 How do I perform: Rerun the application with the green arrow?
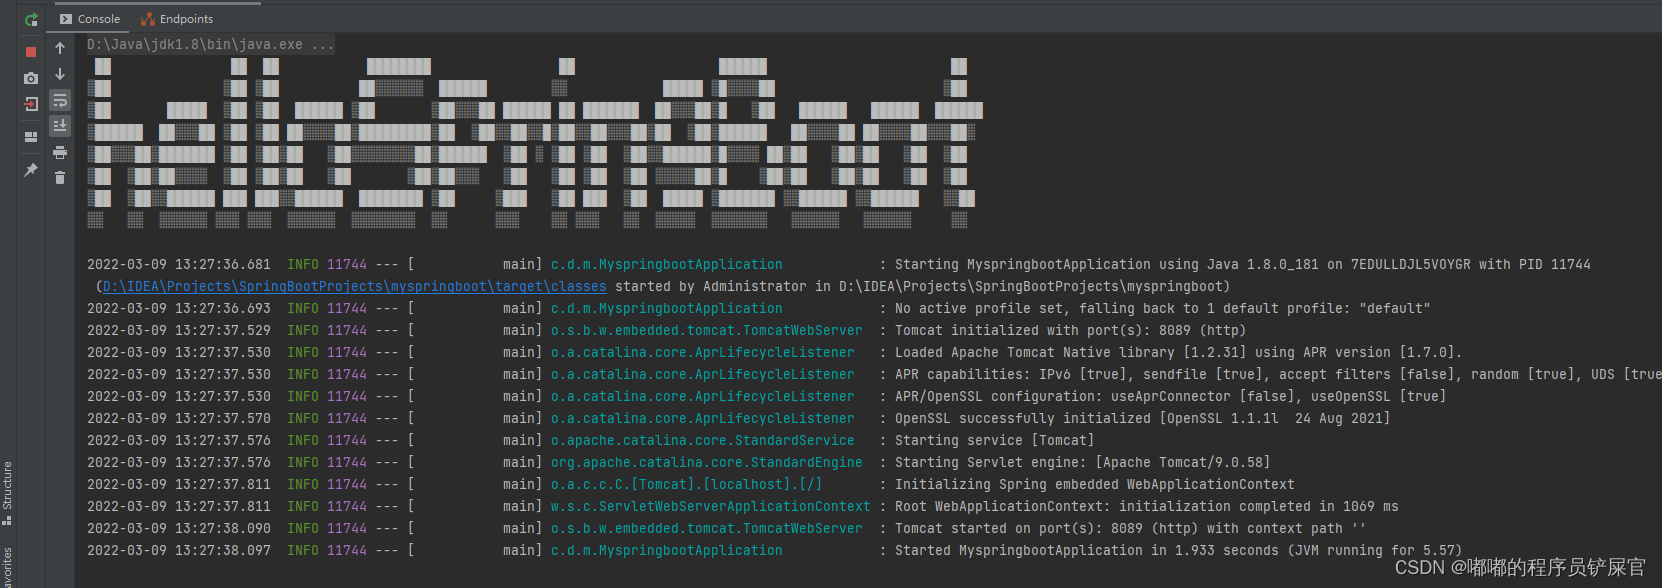point(31,19)
